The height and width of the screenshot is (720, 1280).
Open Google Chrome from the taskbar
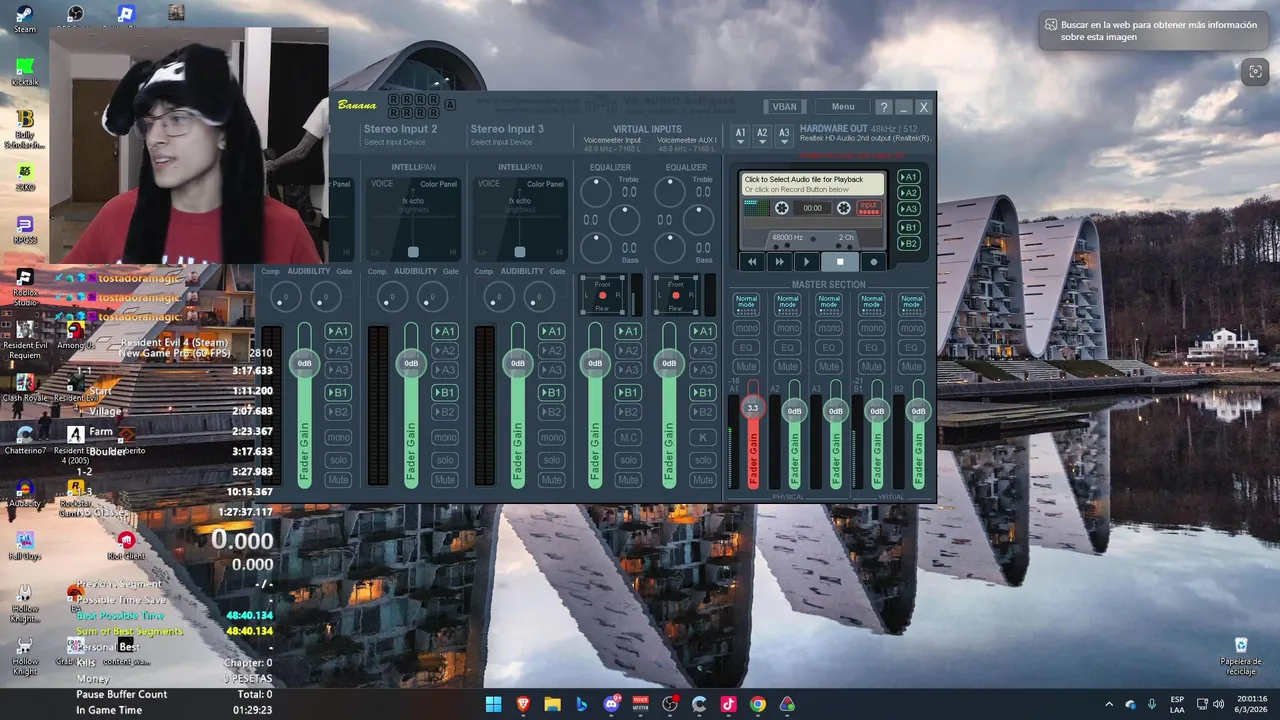[758, 704]
